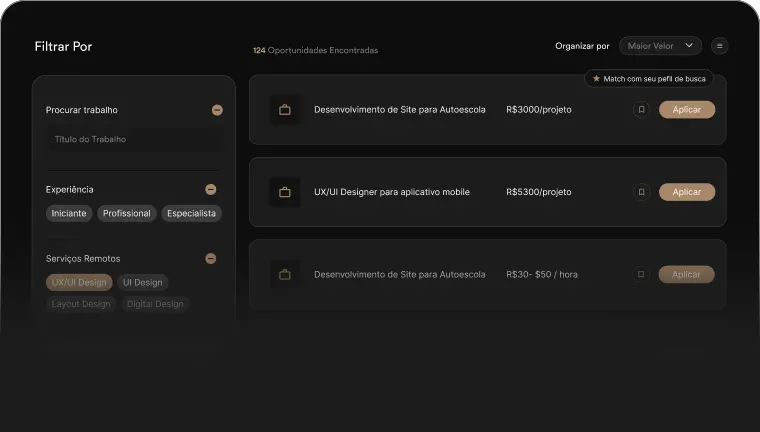
Task: Focus the Título do Trabalho search field
Action: click(133, 140)
